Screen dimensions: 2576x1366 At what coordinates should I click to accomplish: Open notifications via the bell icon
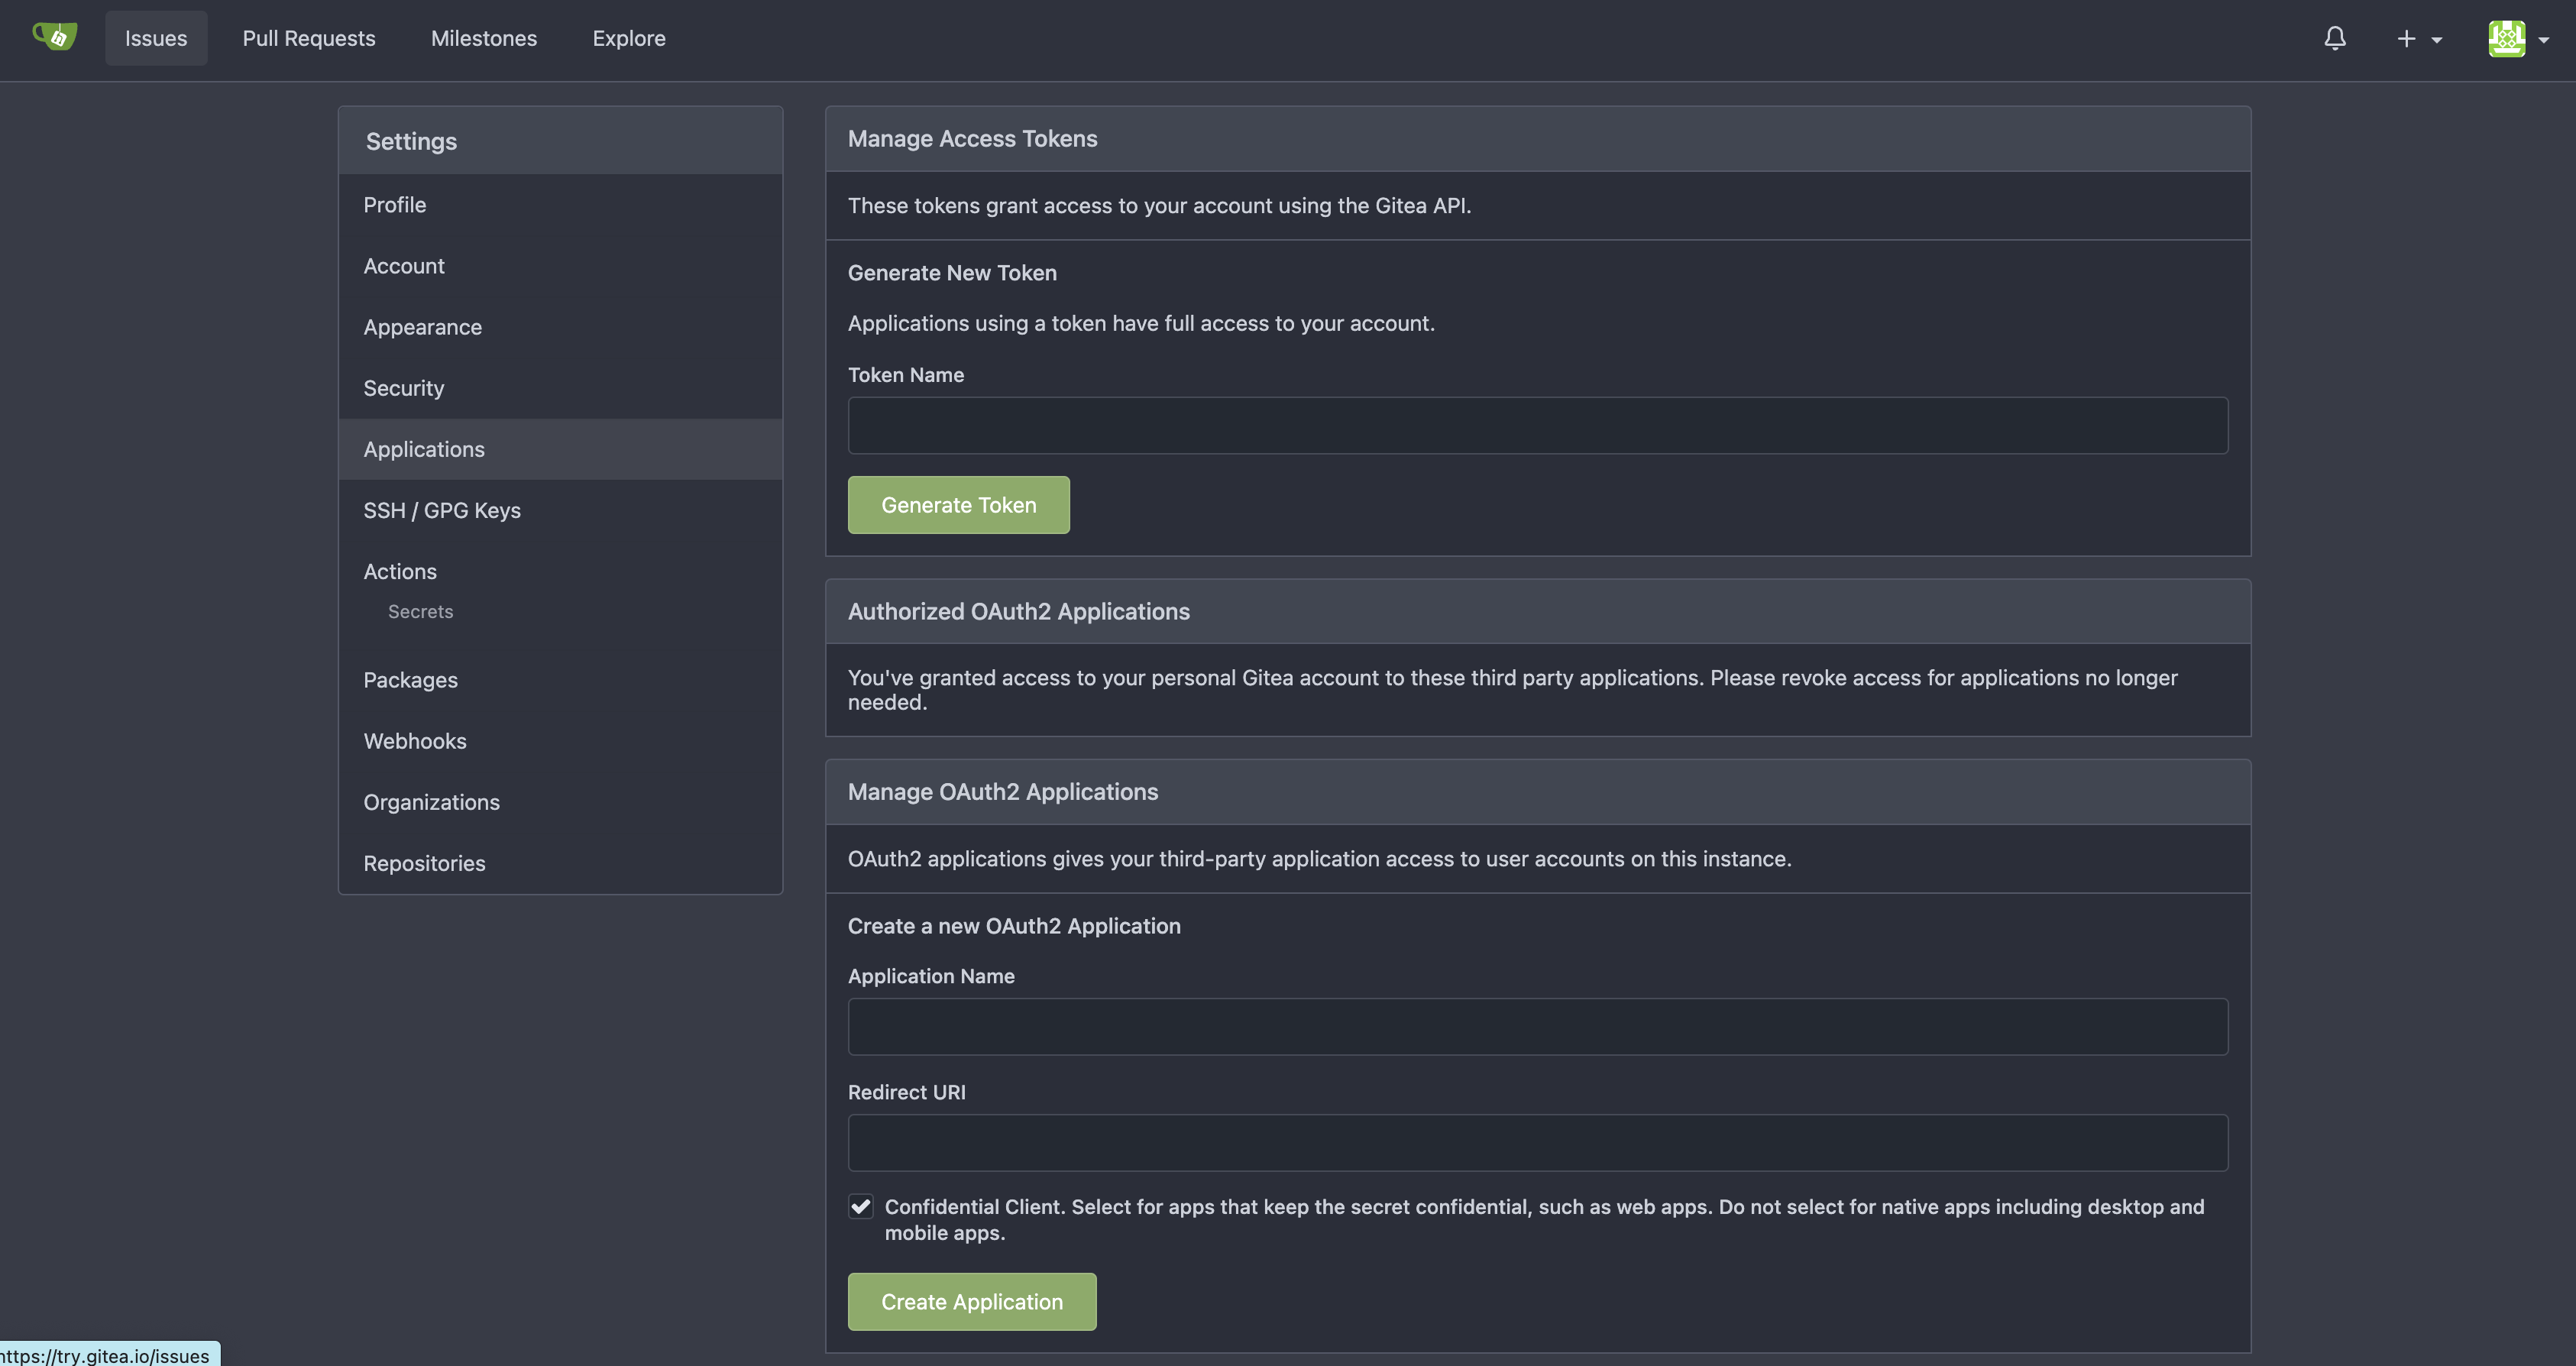(2335, 37)
